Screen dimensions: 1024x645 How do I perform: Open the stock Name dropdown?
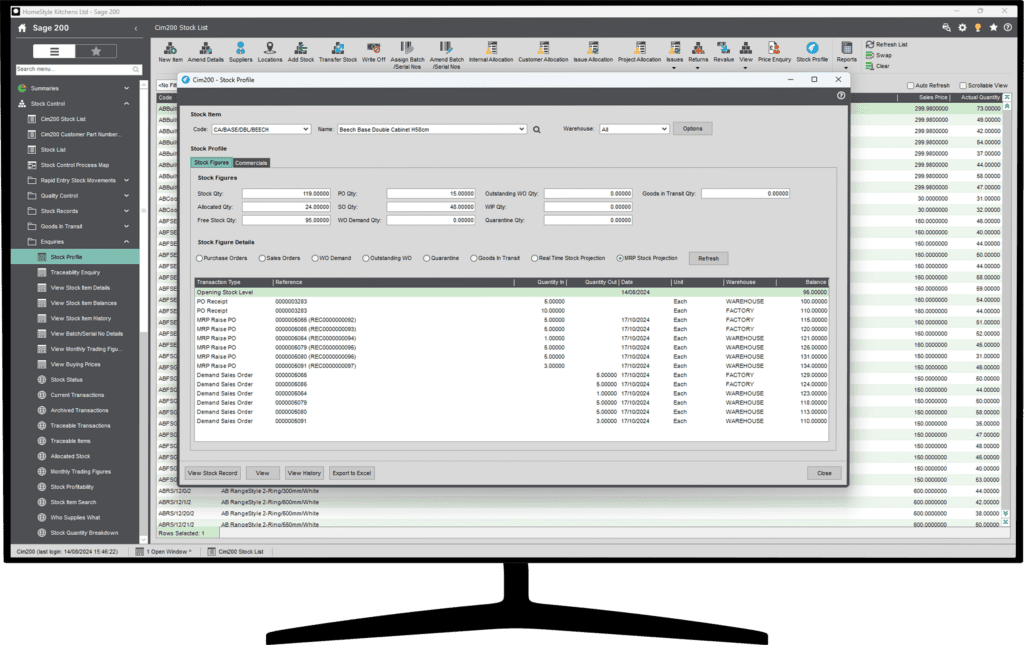tap(521, 129)
